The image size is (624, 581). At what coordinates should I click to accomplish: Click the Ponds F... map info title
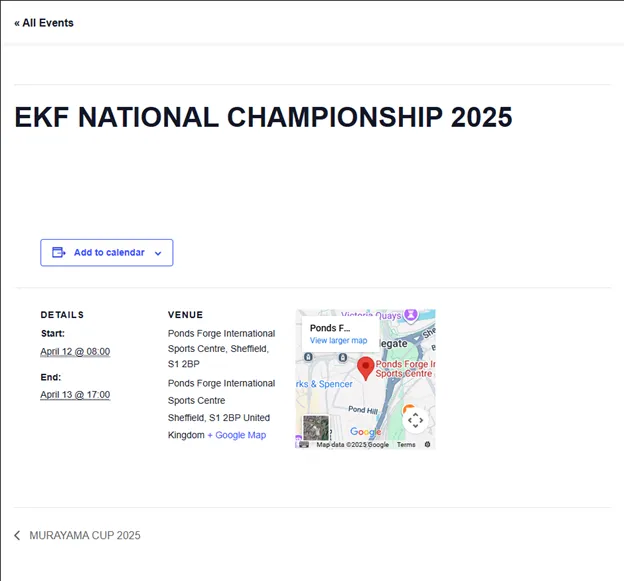(330, 328)
